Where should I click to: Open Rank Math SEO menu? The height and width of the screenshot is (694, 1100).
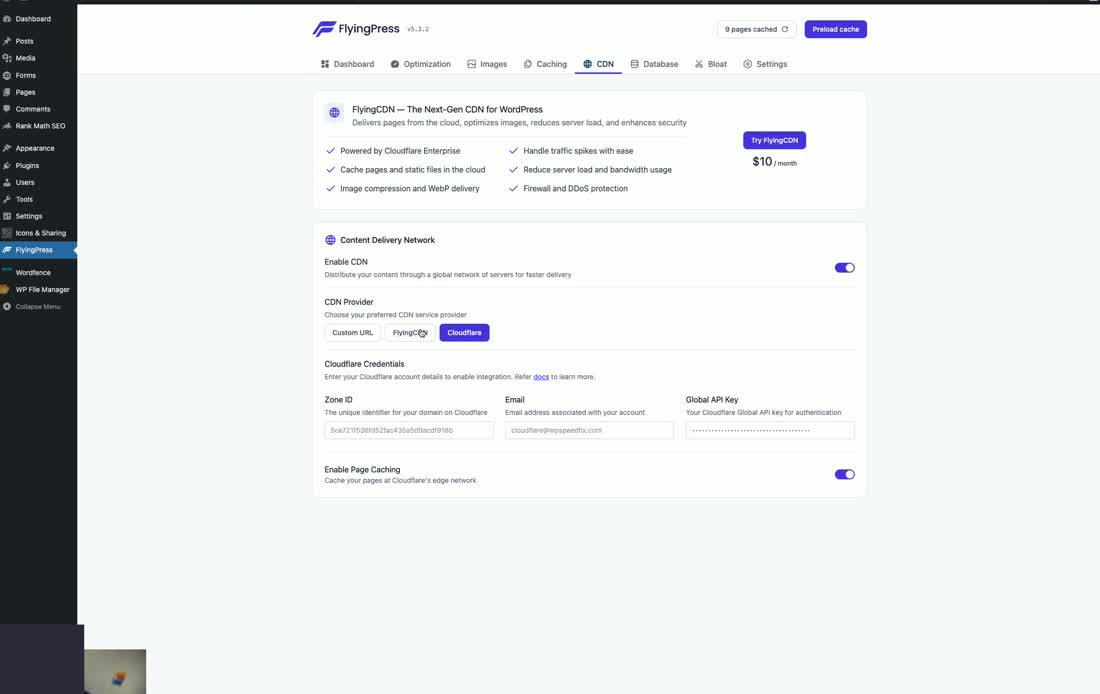pos(39,126)
